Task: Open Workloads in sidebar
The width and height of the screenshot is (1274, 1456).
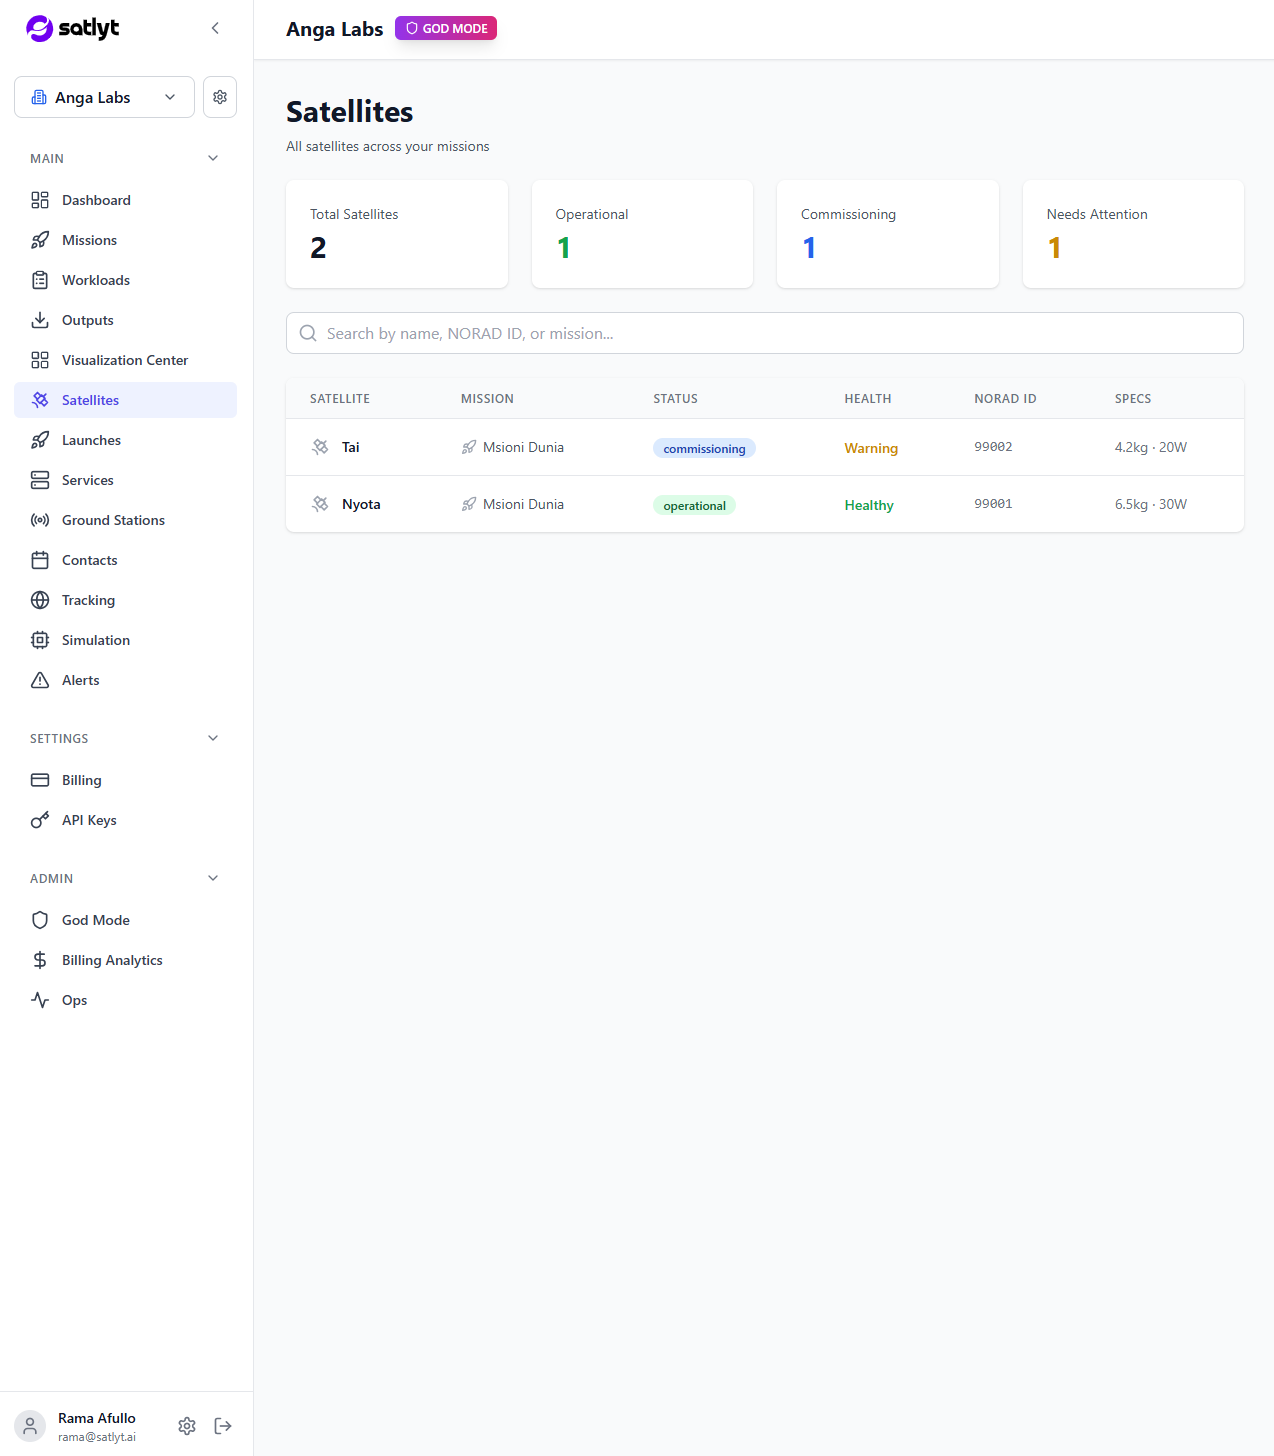Action: (x=125, y=280)
